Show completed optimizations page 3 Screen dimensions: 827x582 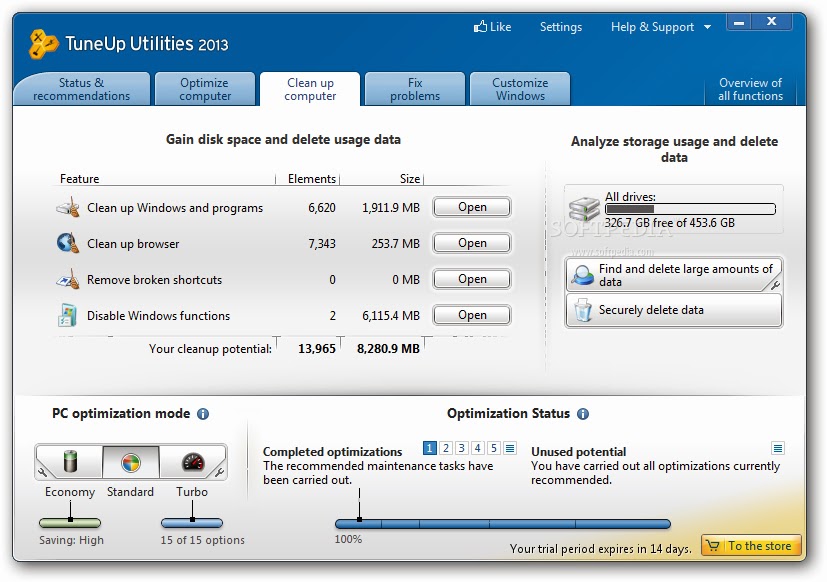coord(461,448)
